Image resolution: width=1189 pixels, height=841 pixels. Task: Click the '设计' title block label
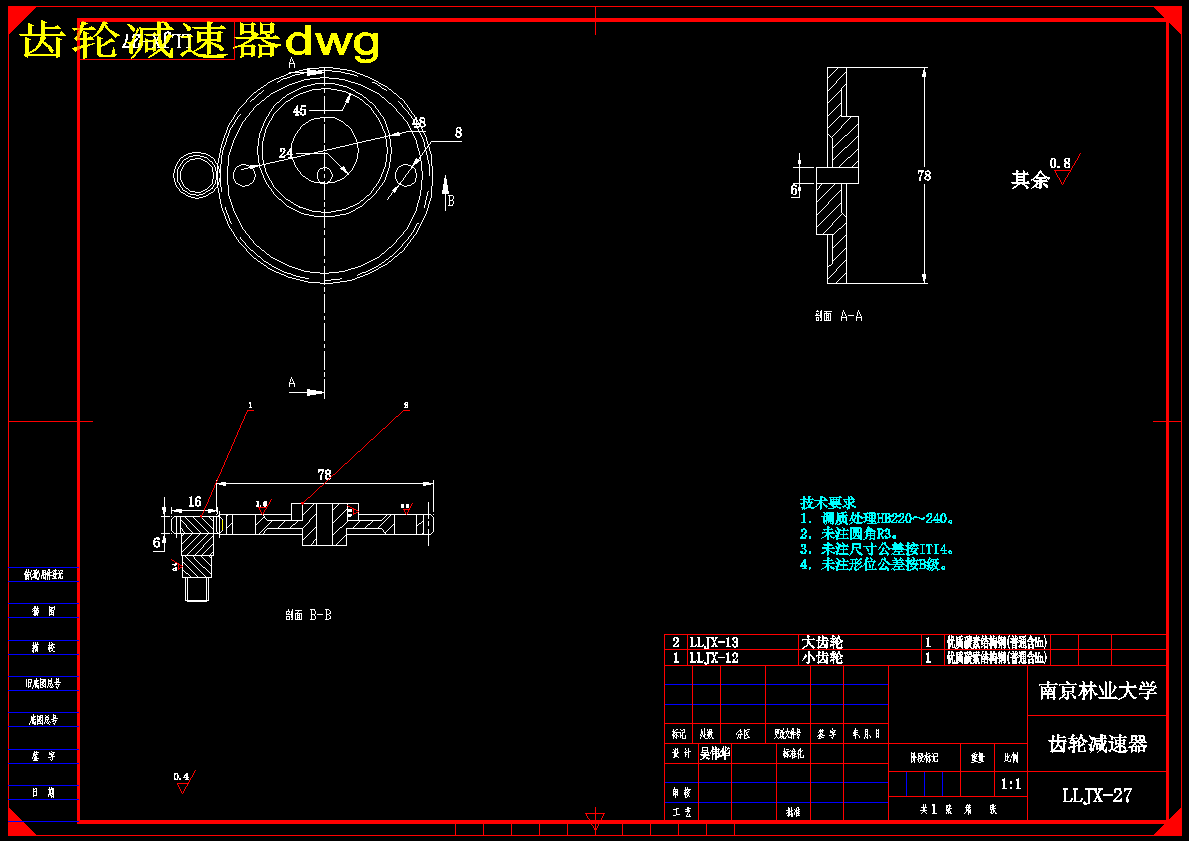click(x=681, y=754)
